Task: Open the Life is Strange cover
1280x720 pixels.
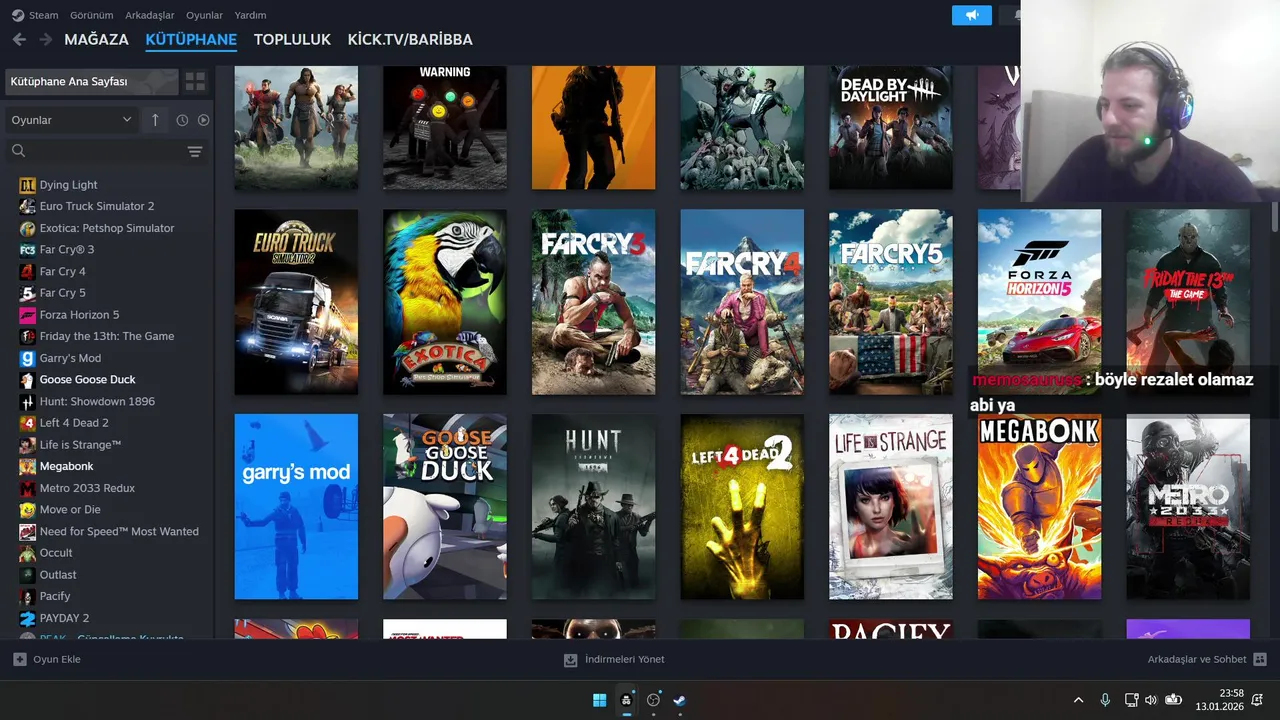Action: pyautogui.click(x=891, y=507)
